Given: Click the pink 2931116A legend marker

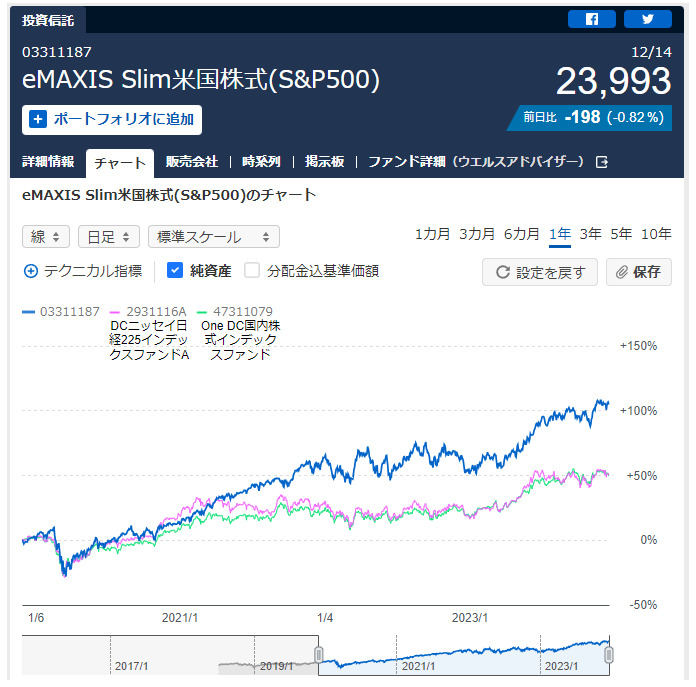Looking at the screenshot, I should tap(115, 312).
